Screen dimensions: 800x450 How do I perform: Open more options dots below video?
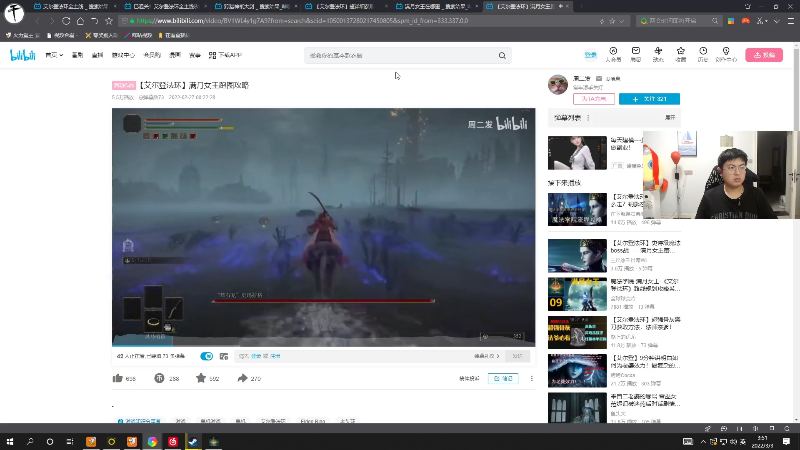[532, 379]
